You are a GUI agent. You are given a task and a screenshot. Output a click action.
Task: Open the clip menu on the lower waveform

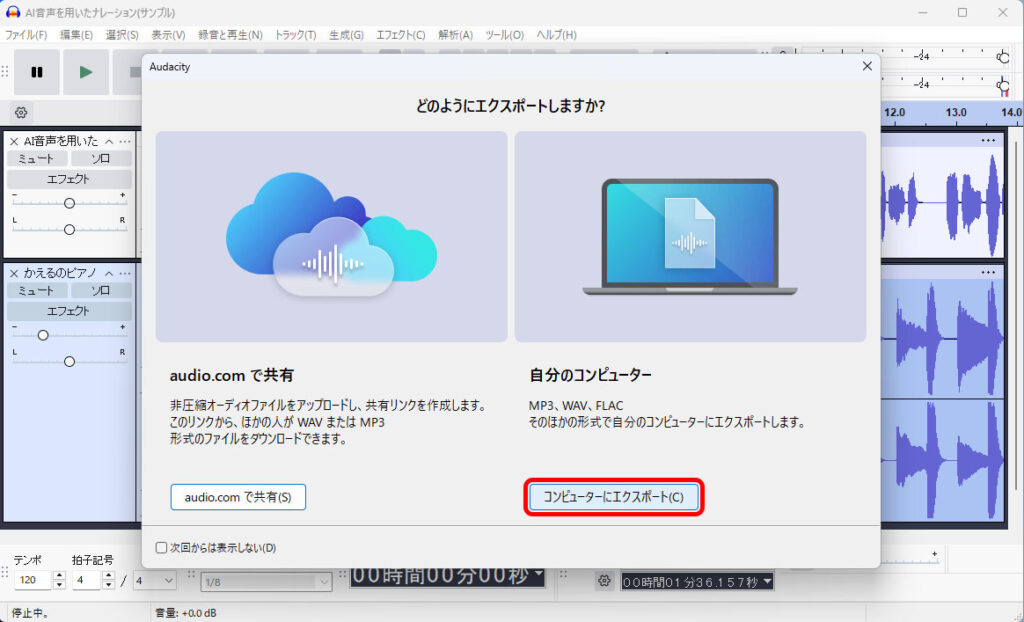tap(988, 272)
